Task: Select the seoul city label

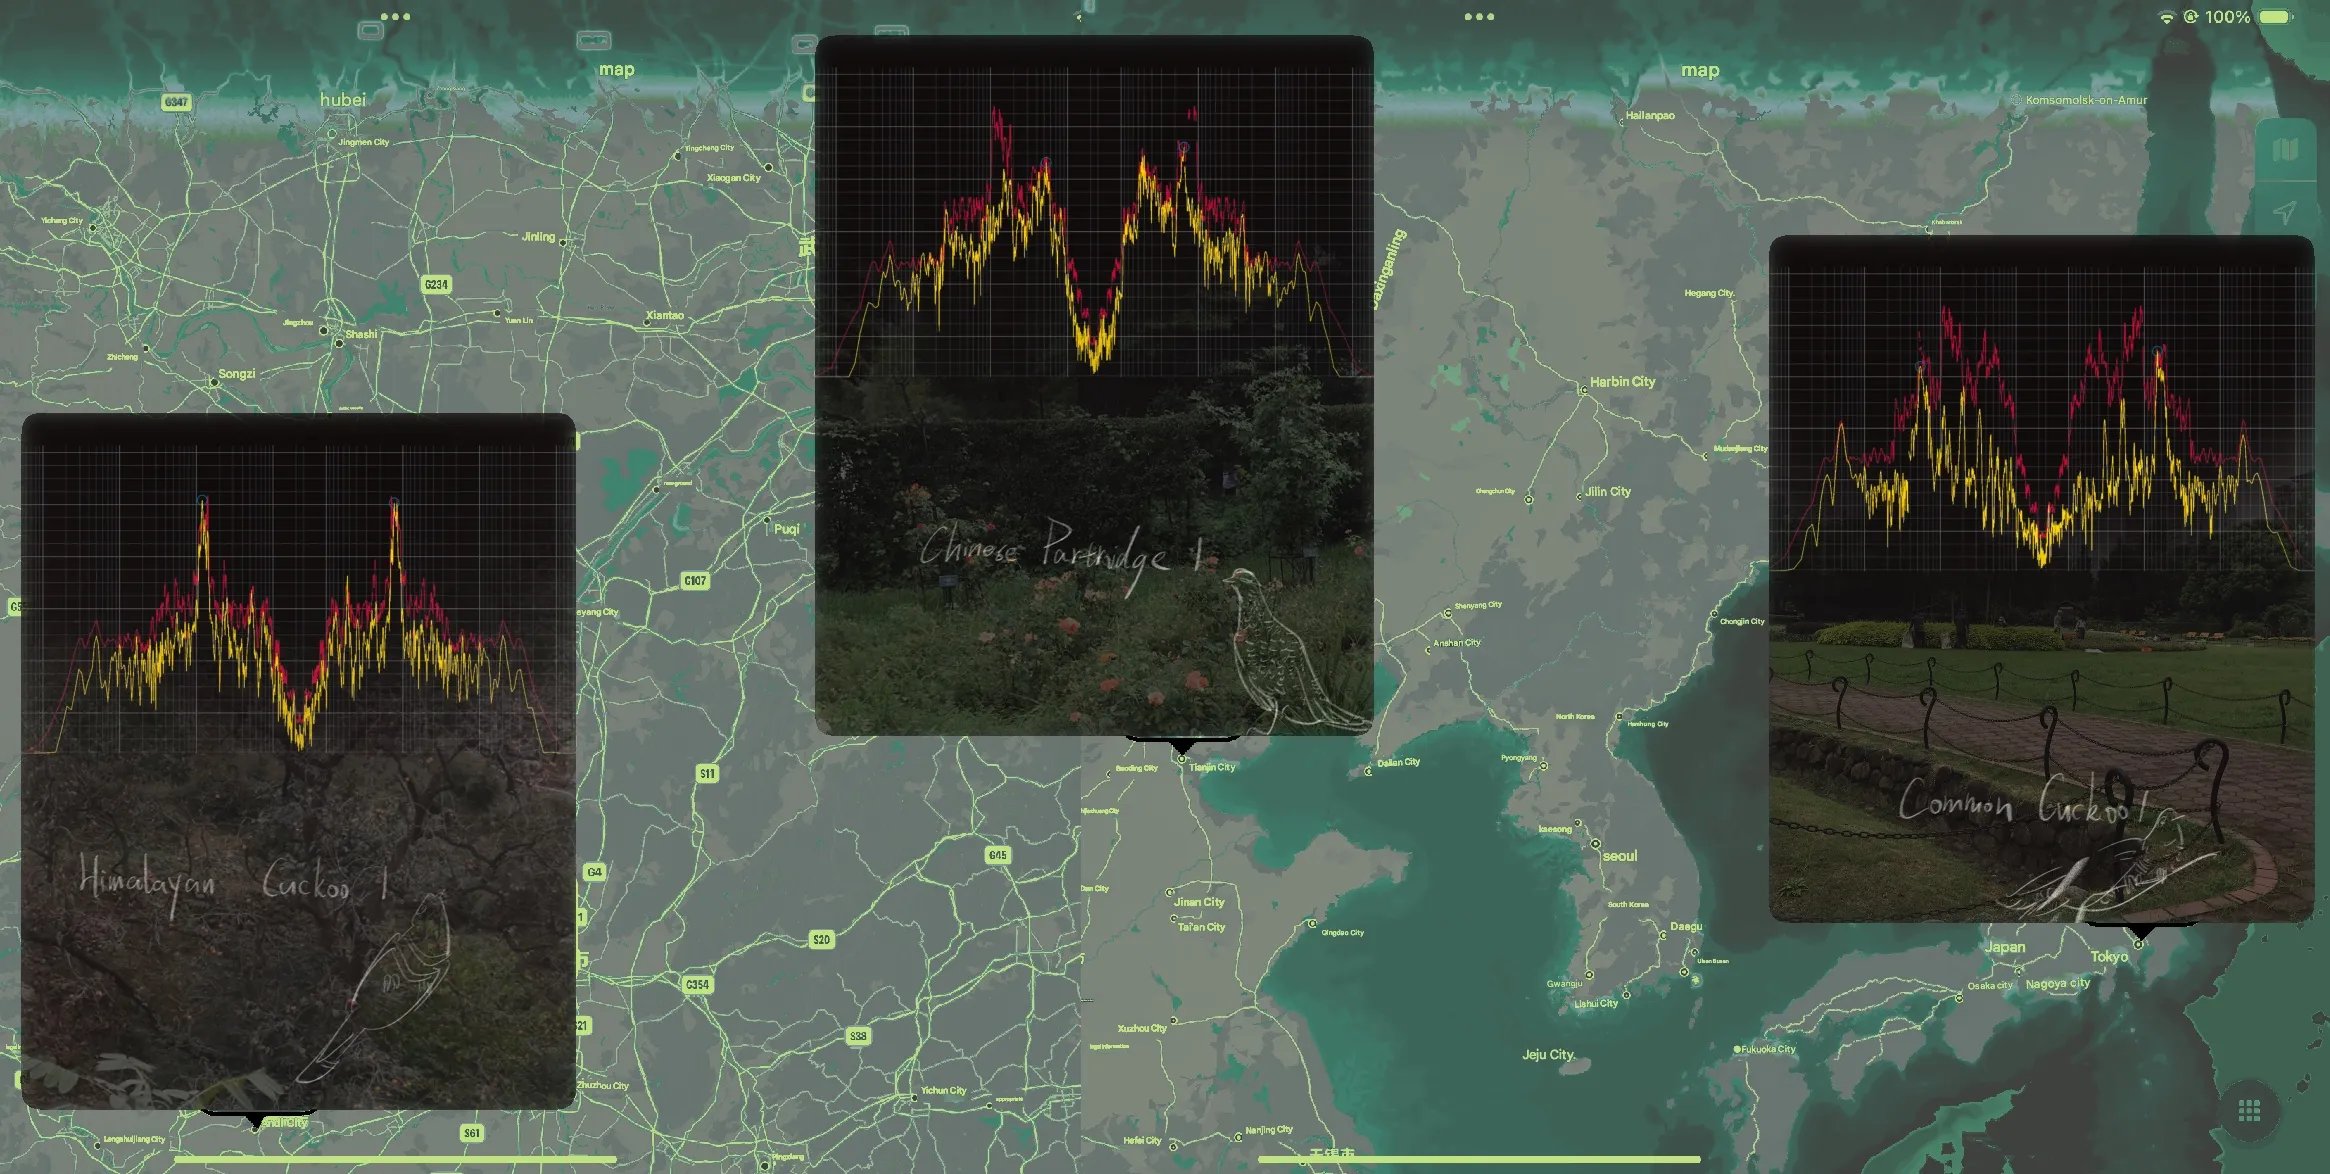Action: point(1619,856)
